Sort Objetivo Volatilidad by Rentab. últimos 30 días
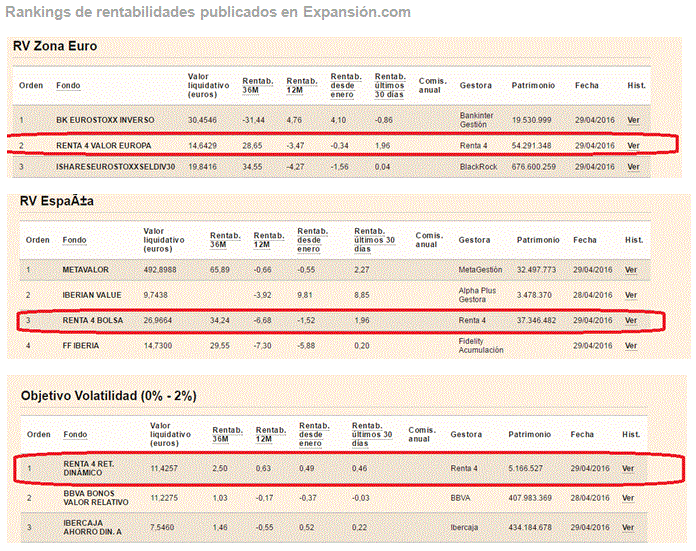The width and height of the screenshot is (696, 551). click(x=372, y=434)
